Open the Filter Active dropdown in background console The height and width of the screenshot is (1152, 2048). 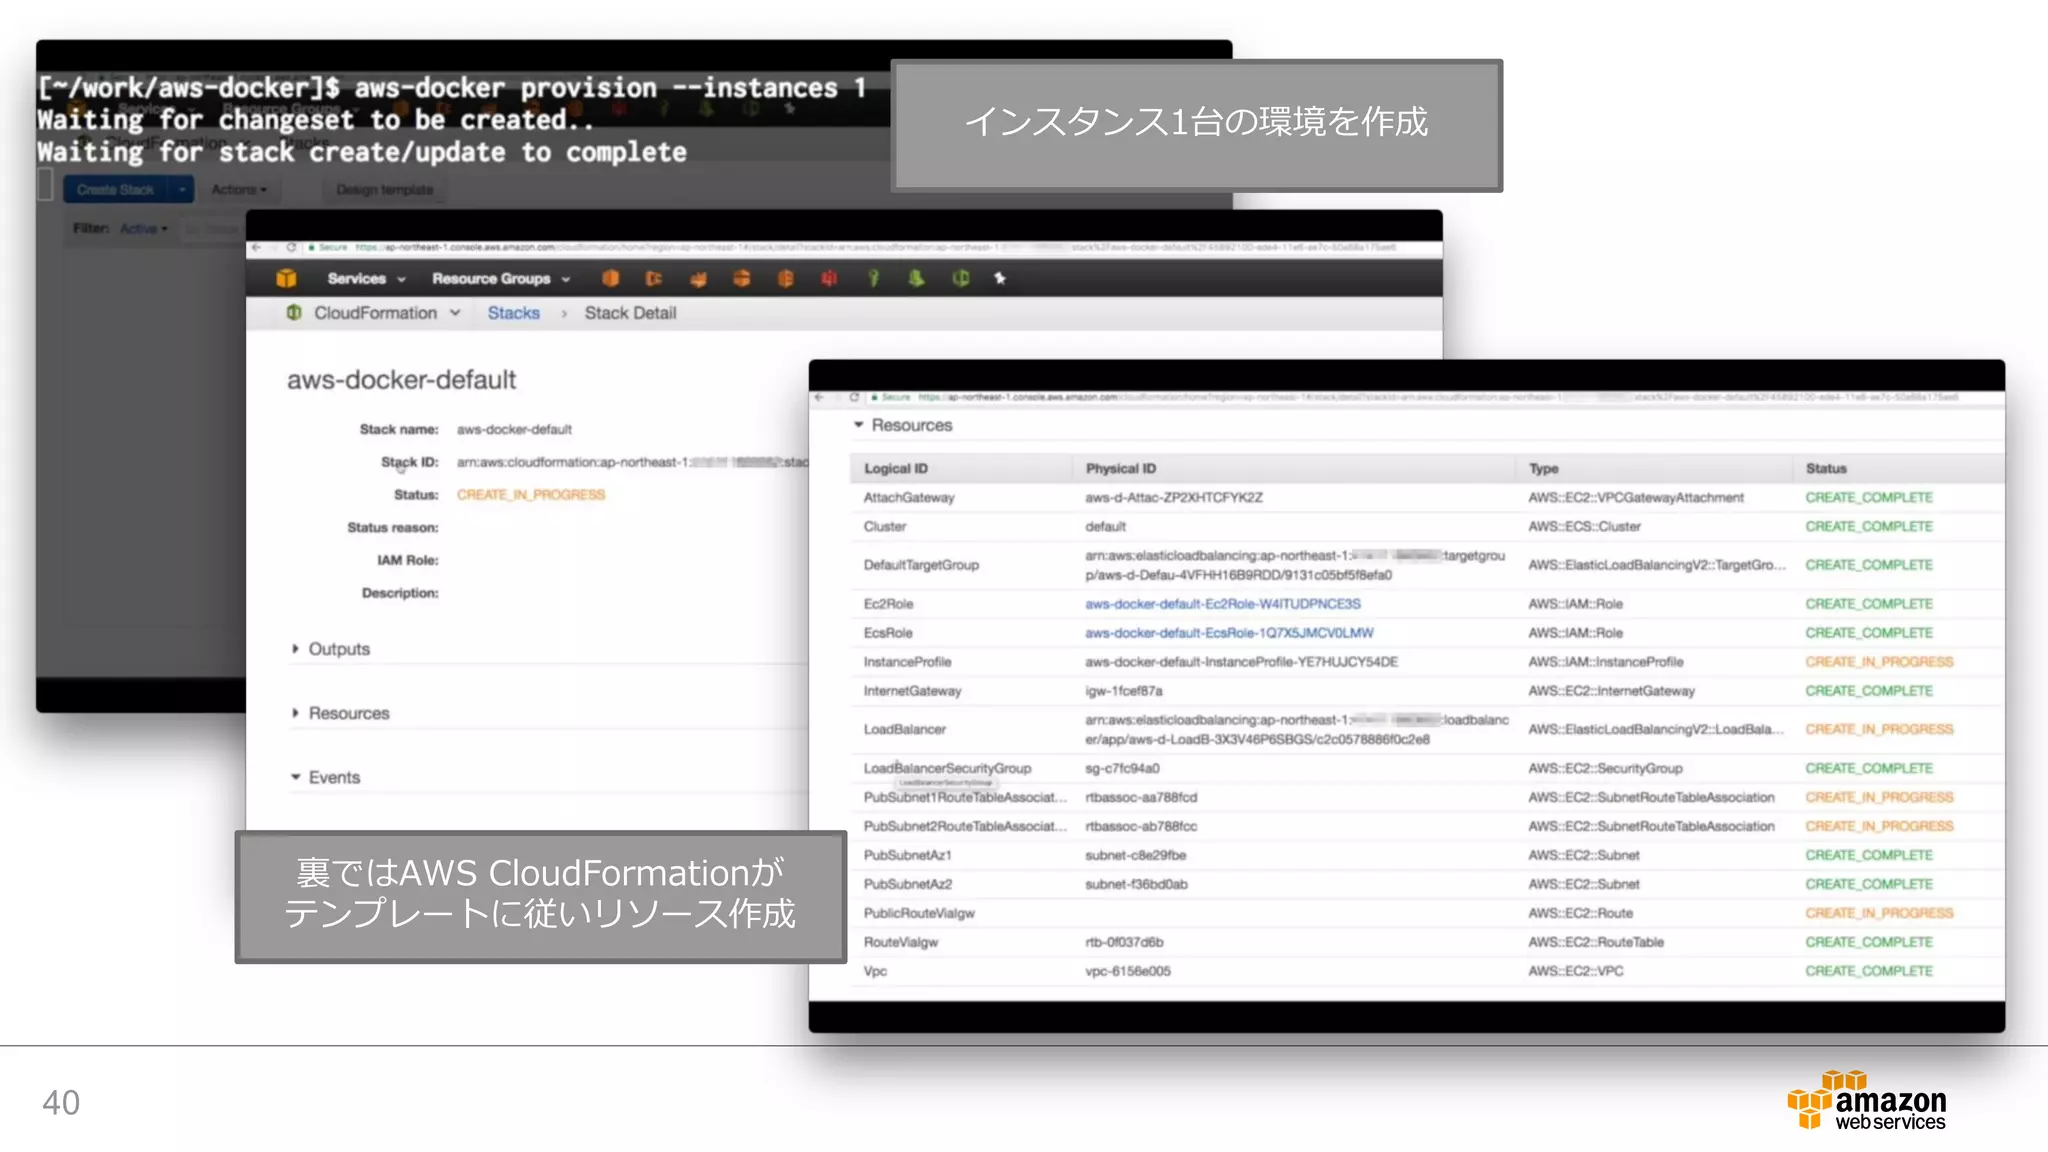pyautogui.click(x=144, y=229)
